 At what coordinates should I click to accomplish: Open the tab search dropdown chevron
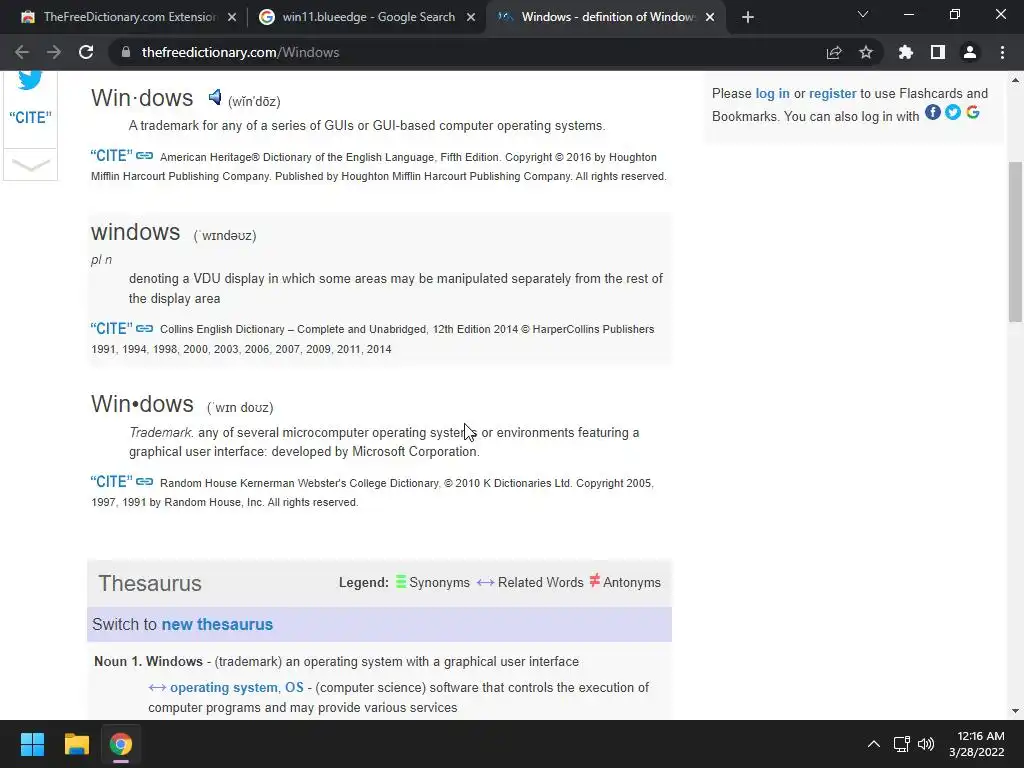863,14
